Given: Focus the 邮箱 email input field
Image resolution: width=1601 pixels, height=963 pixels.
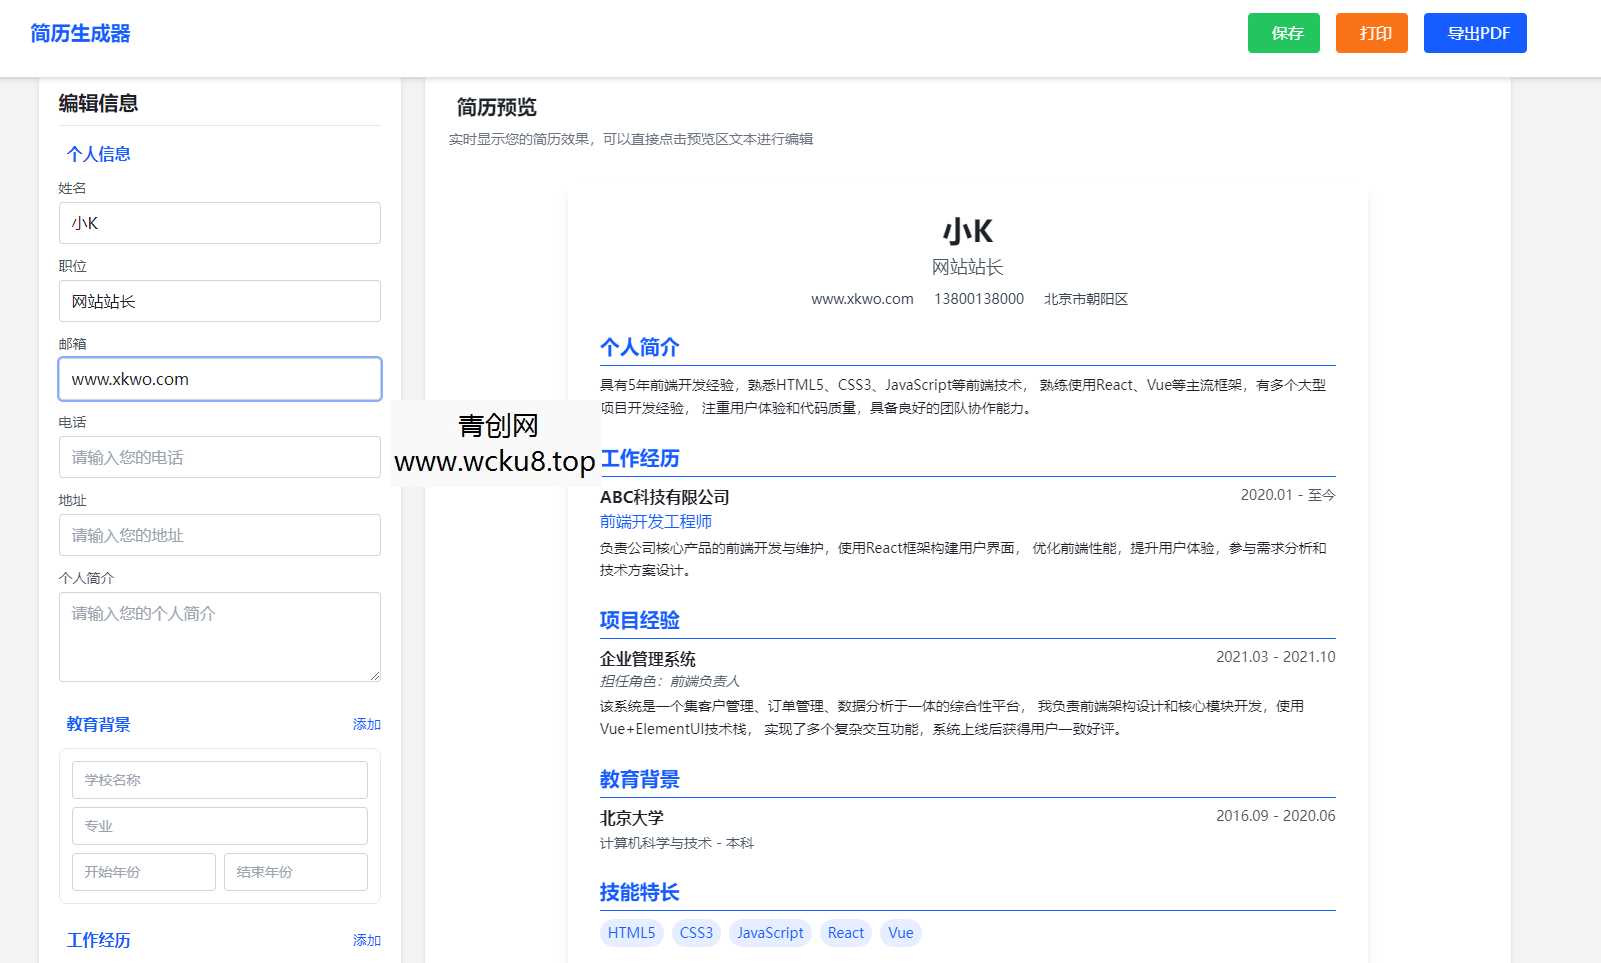Looking at the screenshot, I should pos(219,379).
